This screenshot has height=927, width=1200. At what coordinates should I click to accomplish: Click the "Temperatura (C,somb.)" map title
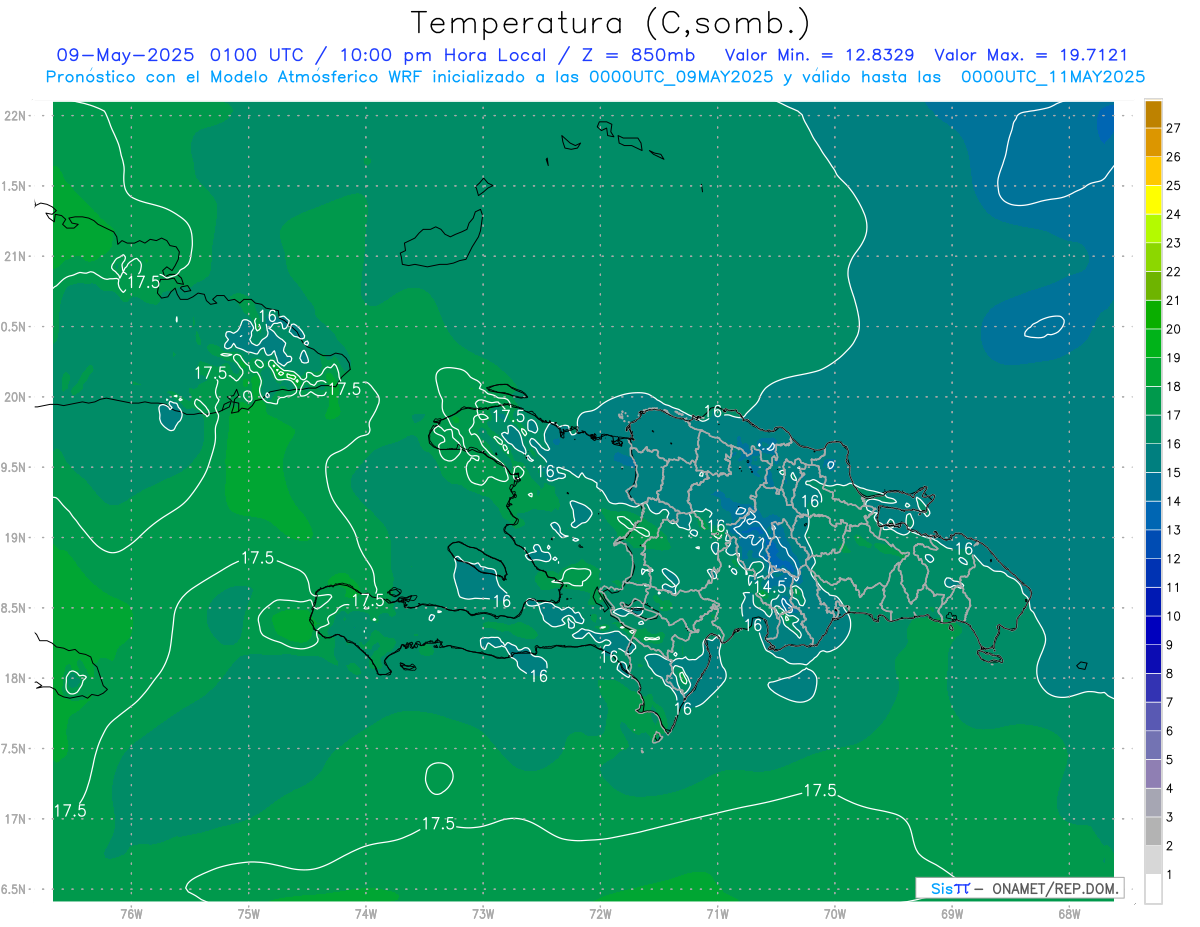tap(611, 22)
